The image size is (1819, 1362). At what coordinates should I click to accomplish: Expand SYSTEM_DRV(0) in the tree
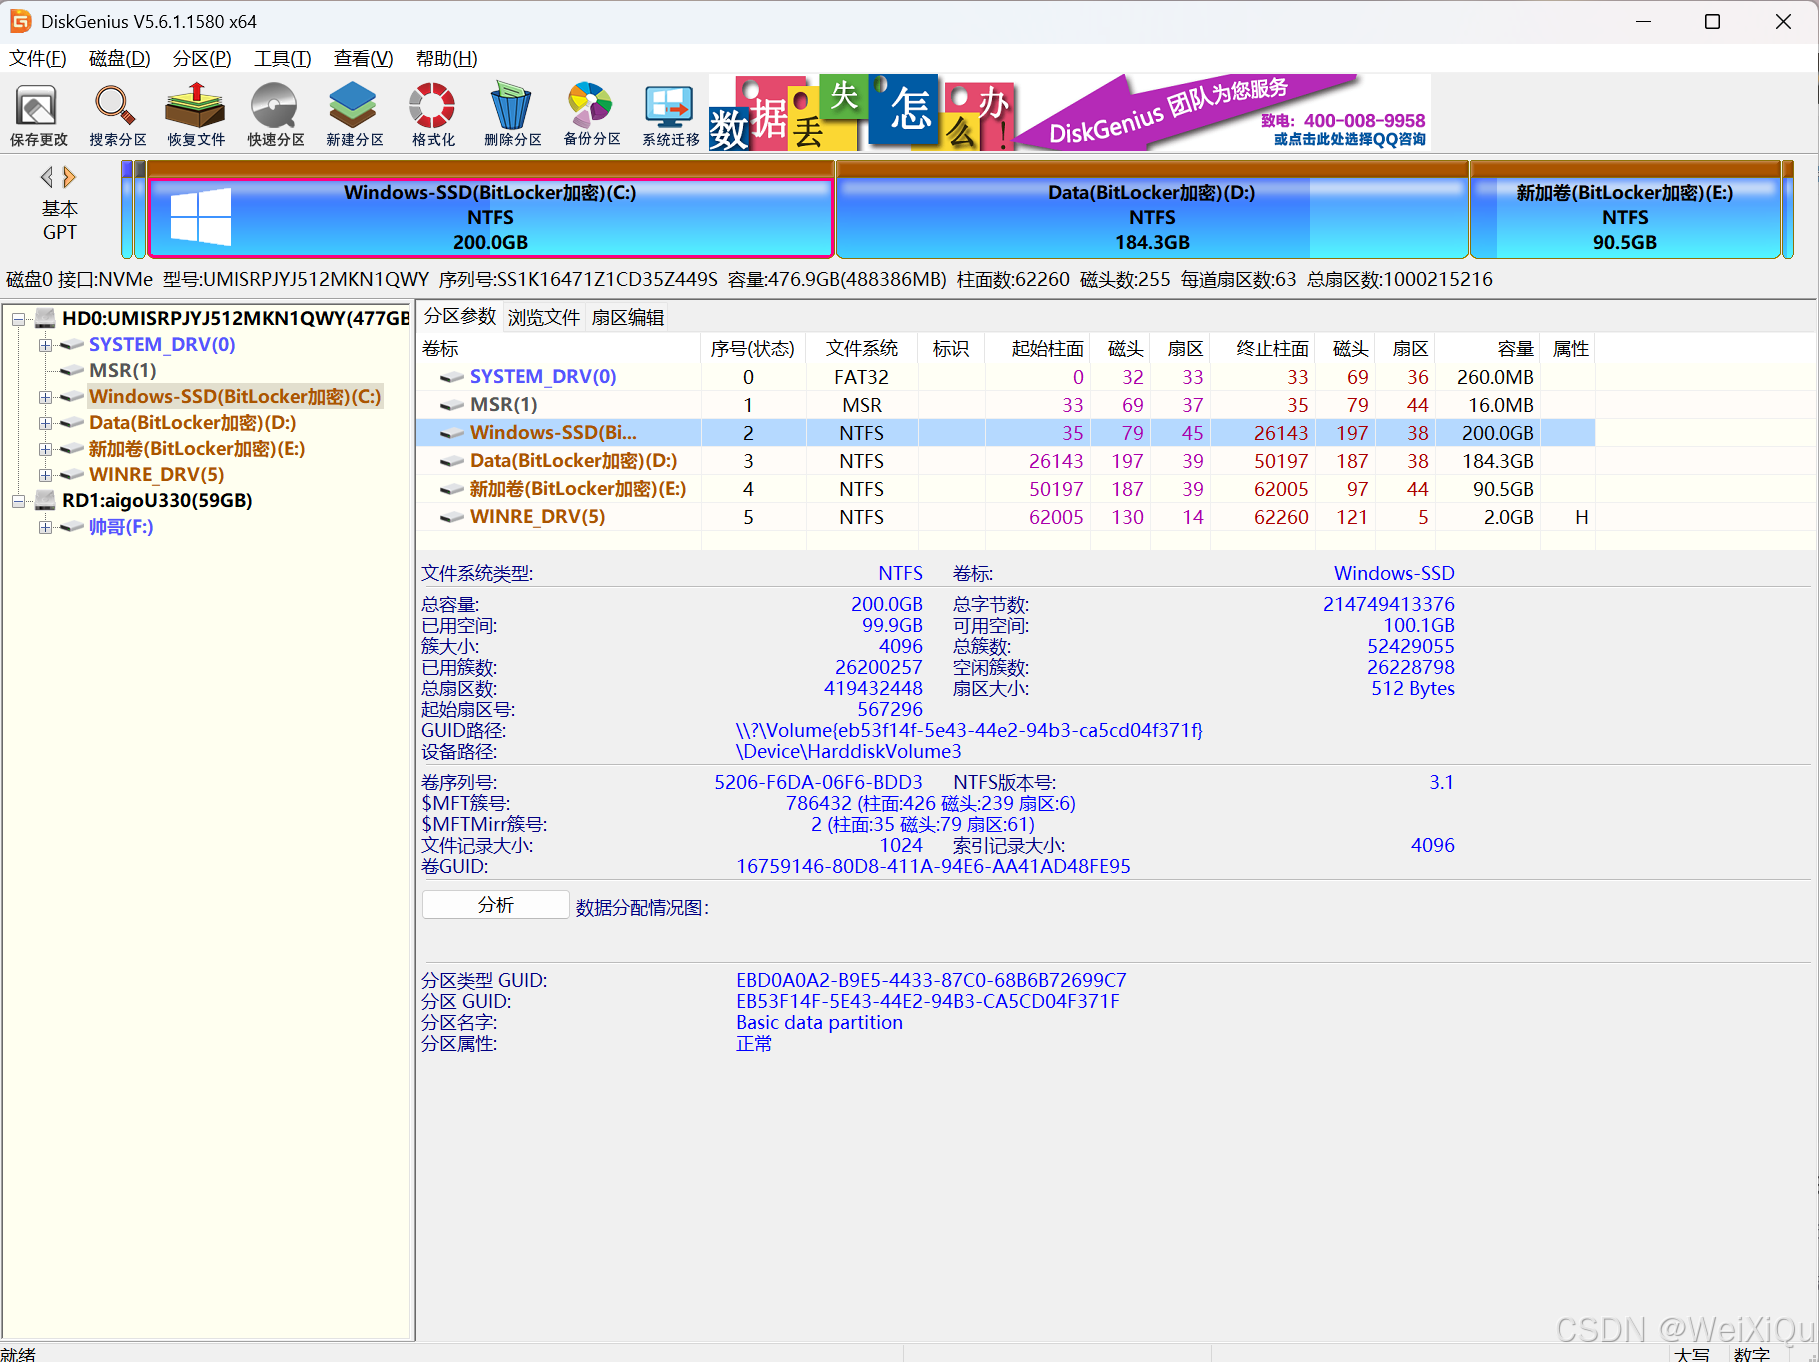[x=45, y=345]
